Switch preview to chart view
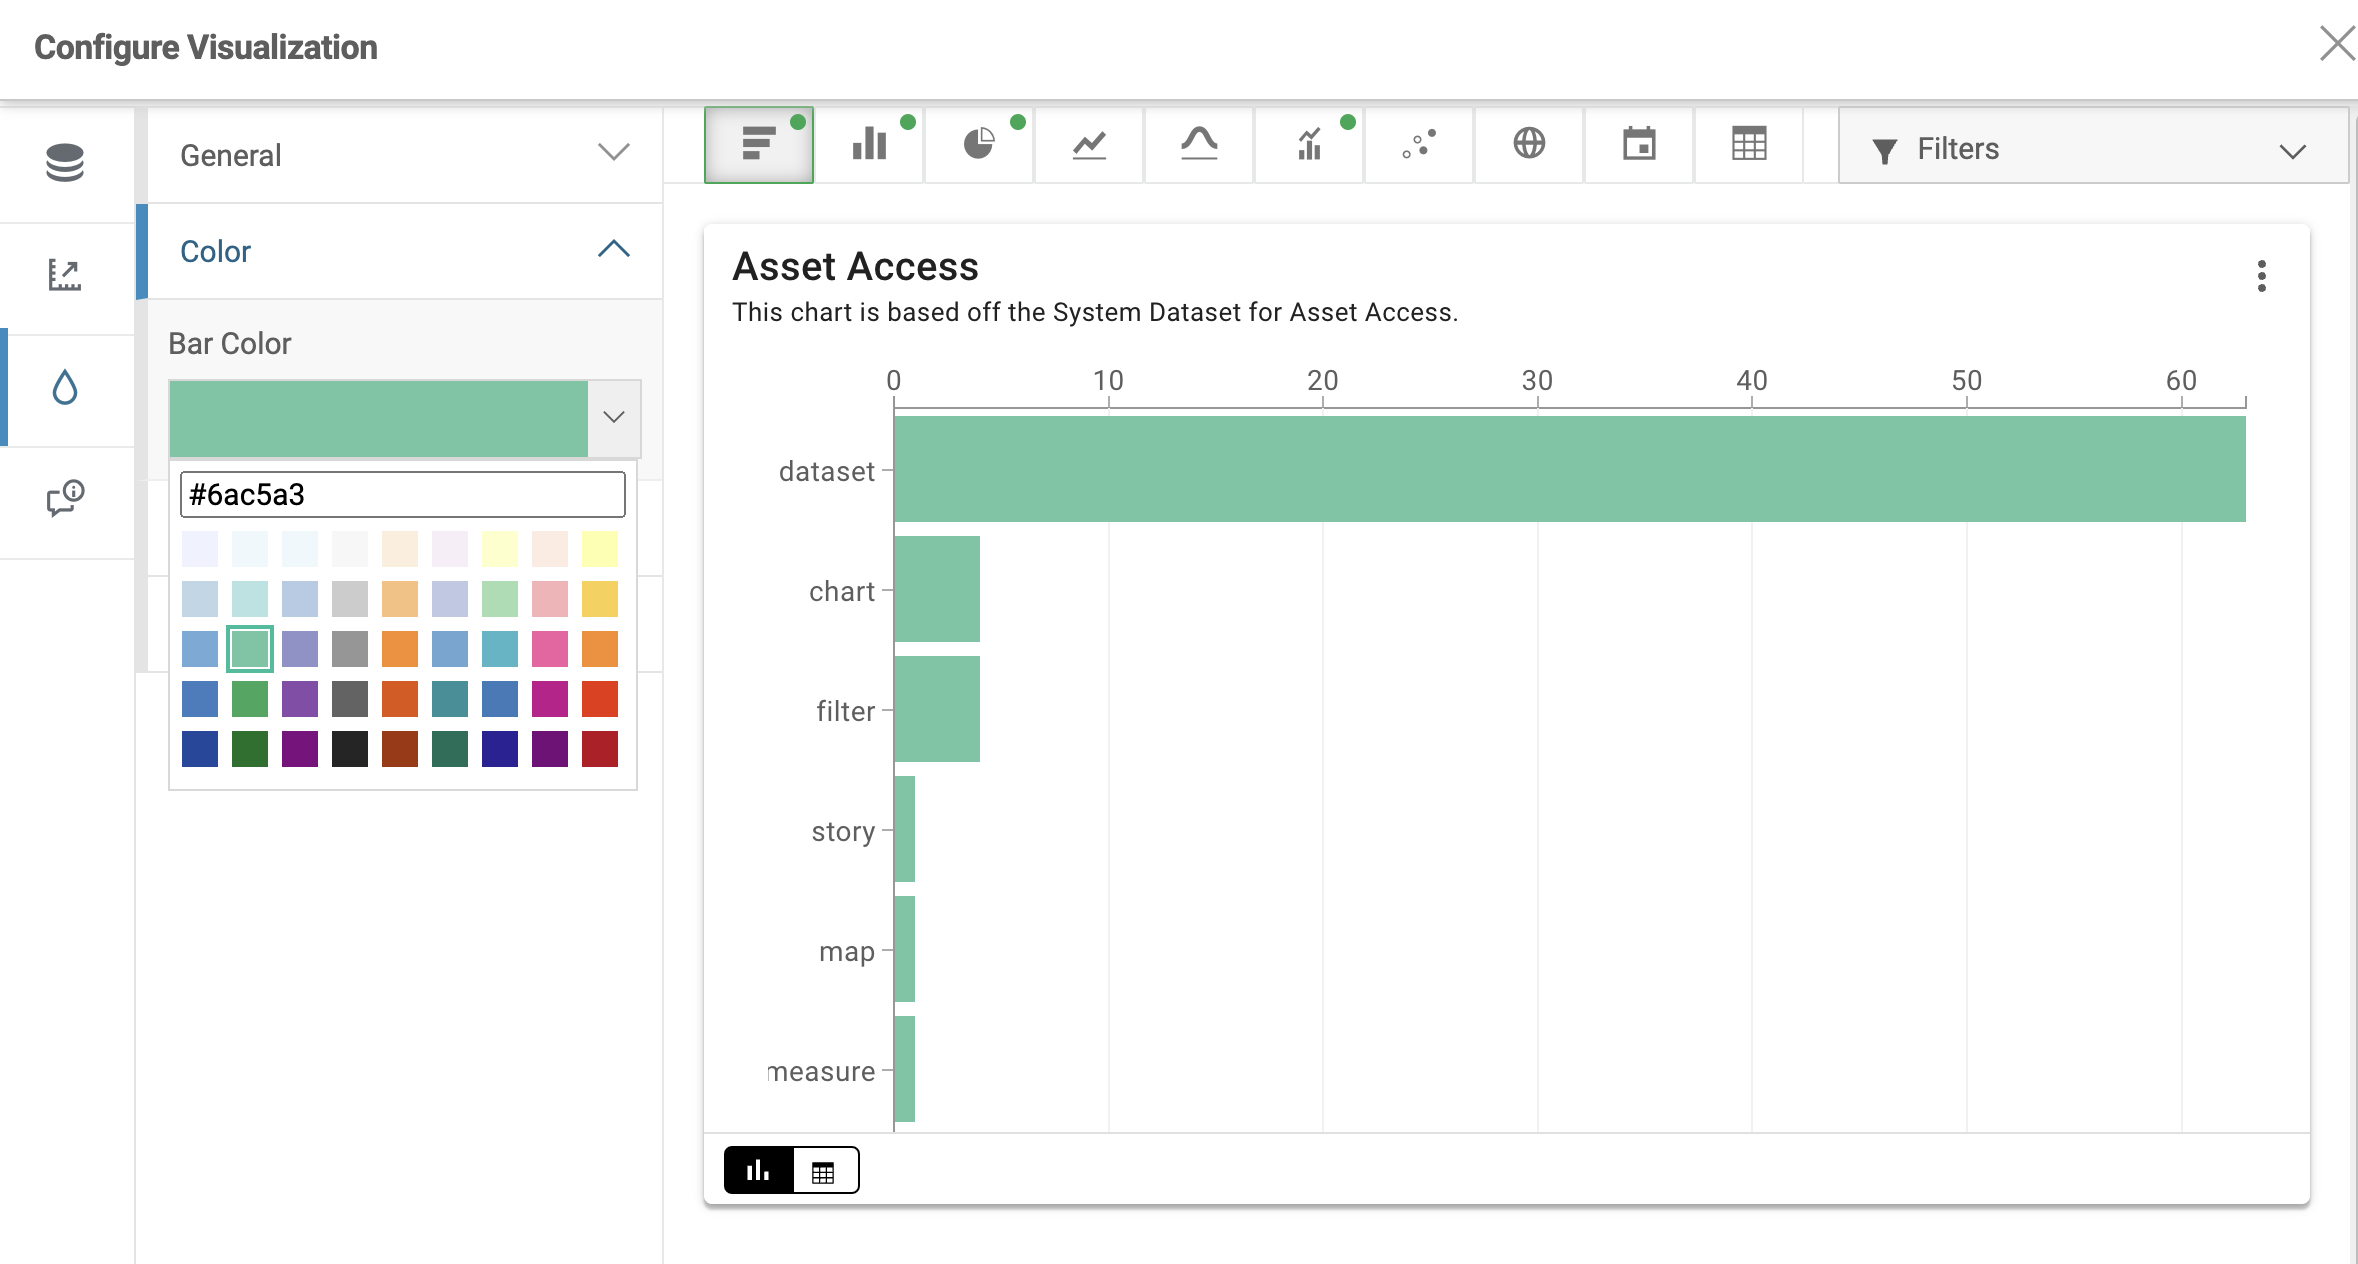2358x1264 pixels. coord(759,1170)
